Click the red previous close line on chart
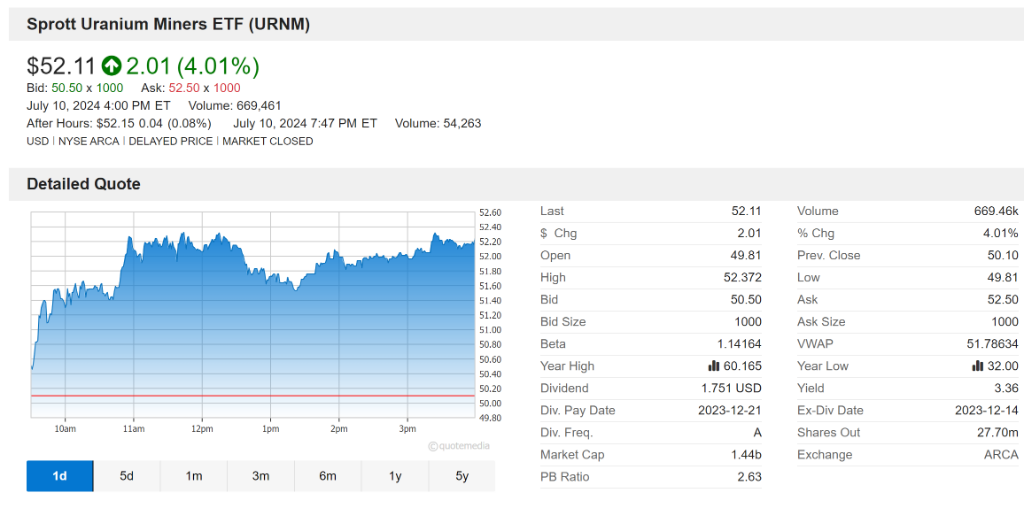Viewport: 1024px width, 505px height. click(250, 396)
